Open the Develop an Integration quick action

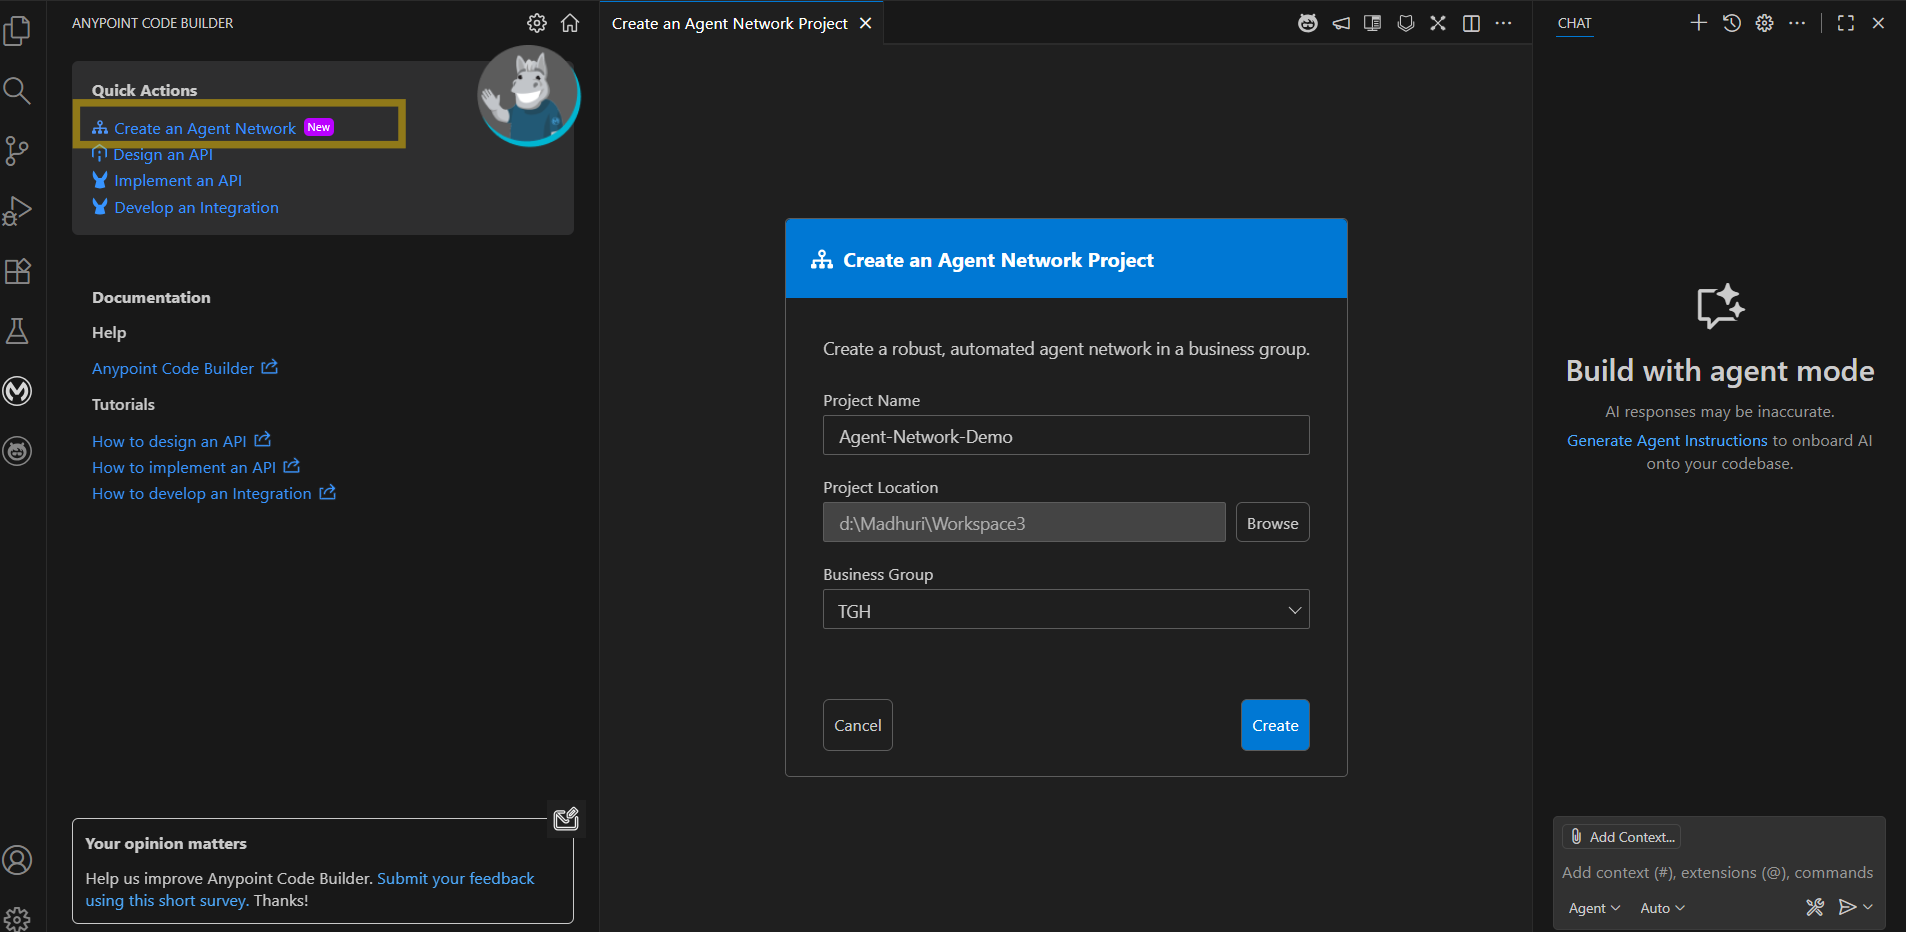(x=196, y=208)
